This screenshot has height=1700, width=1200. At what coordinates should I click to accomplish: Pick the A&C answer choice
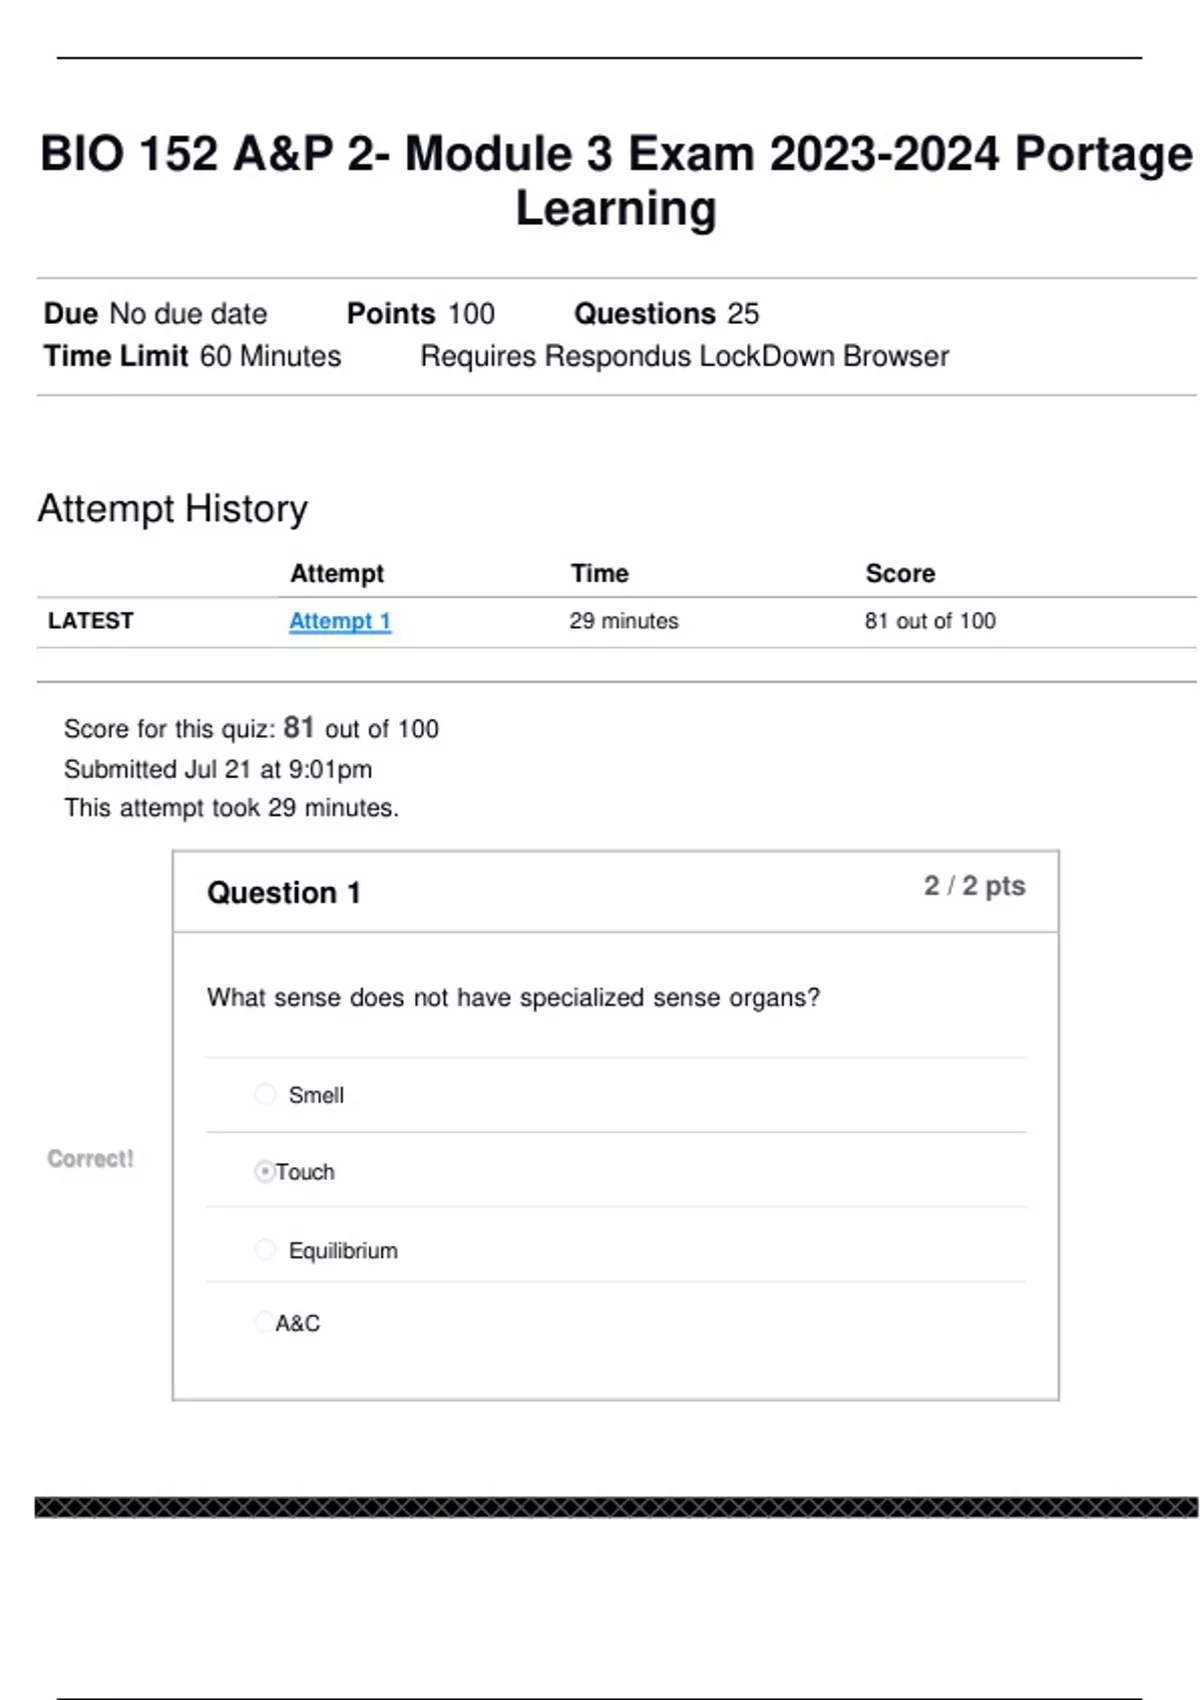[264, 1322]
